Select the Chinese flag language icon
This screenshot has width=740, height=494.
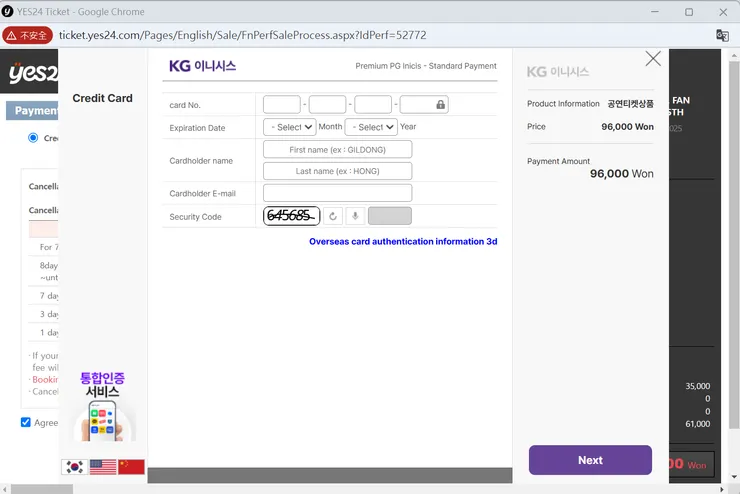coord(131,467)
